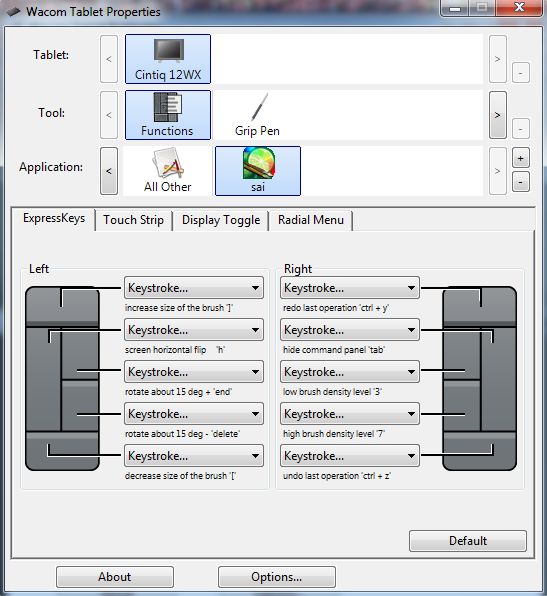
Task: Click the right ExpressKeys tablet diagram
Action: [480, 378]
